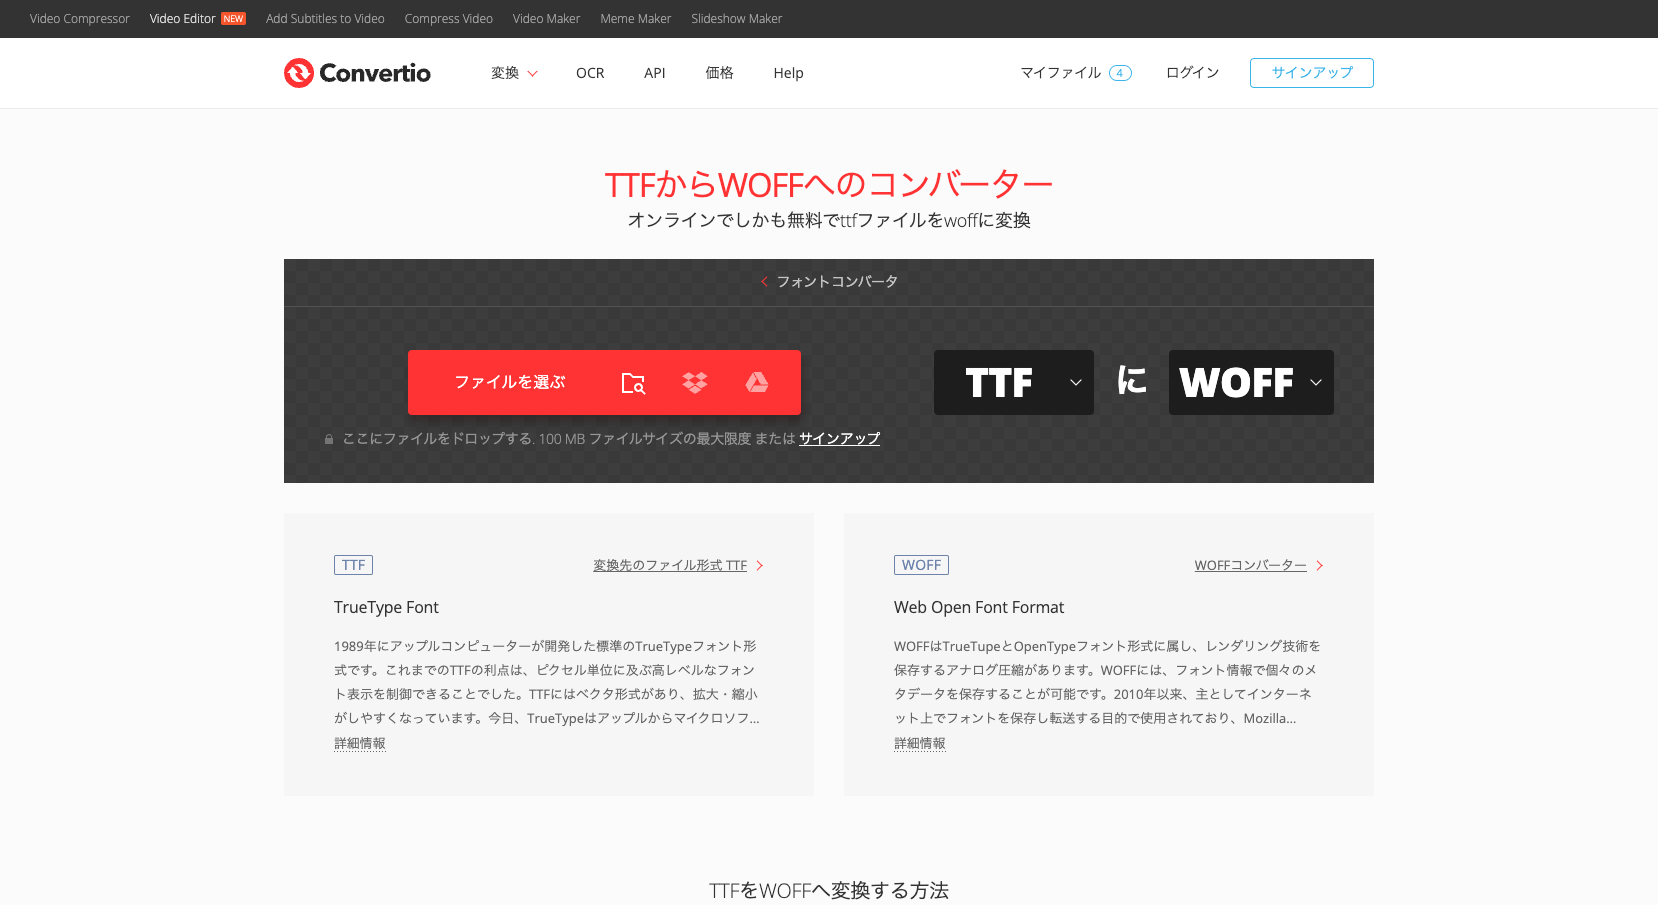Click the ログイン link
This screenshot has width=1658, height=905.
click(x=1192, y=73)
